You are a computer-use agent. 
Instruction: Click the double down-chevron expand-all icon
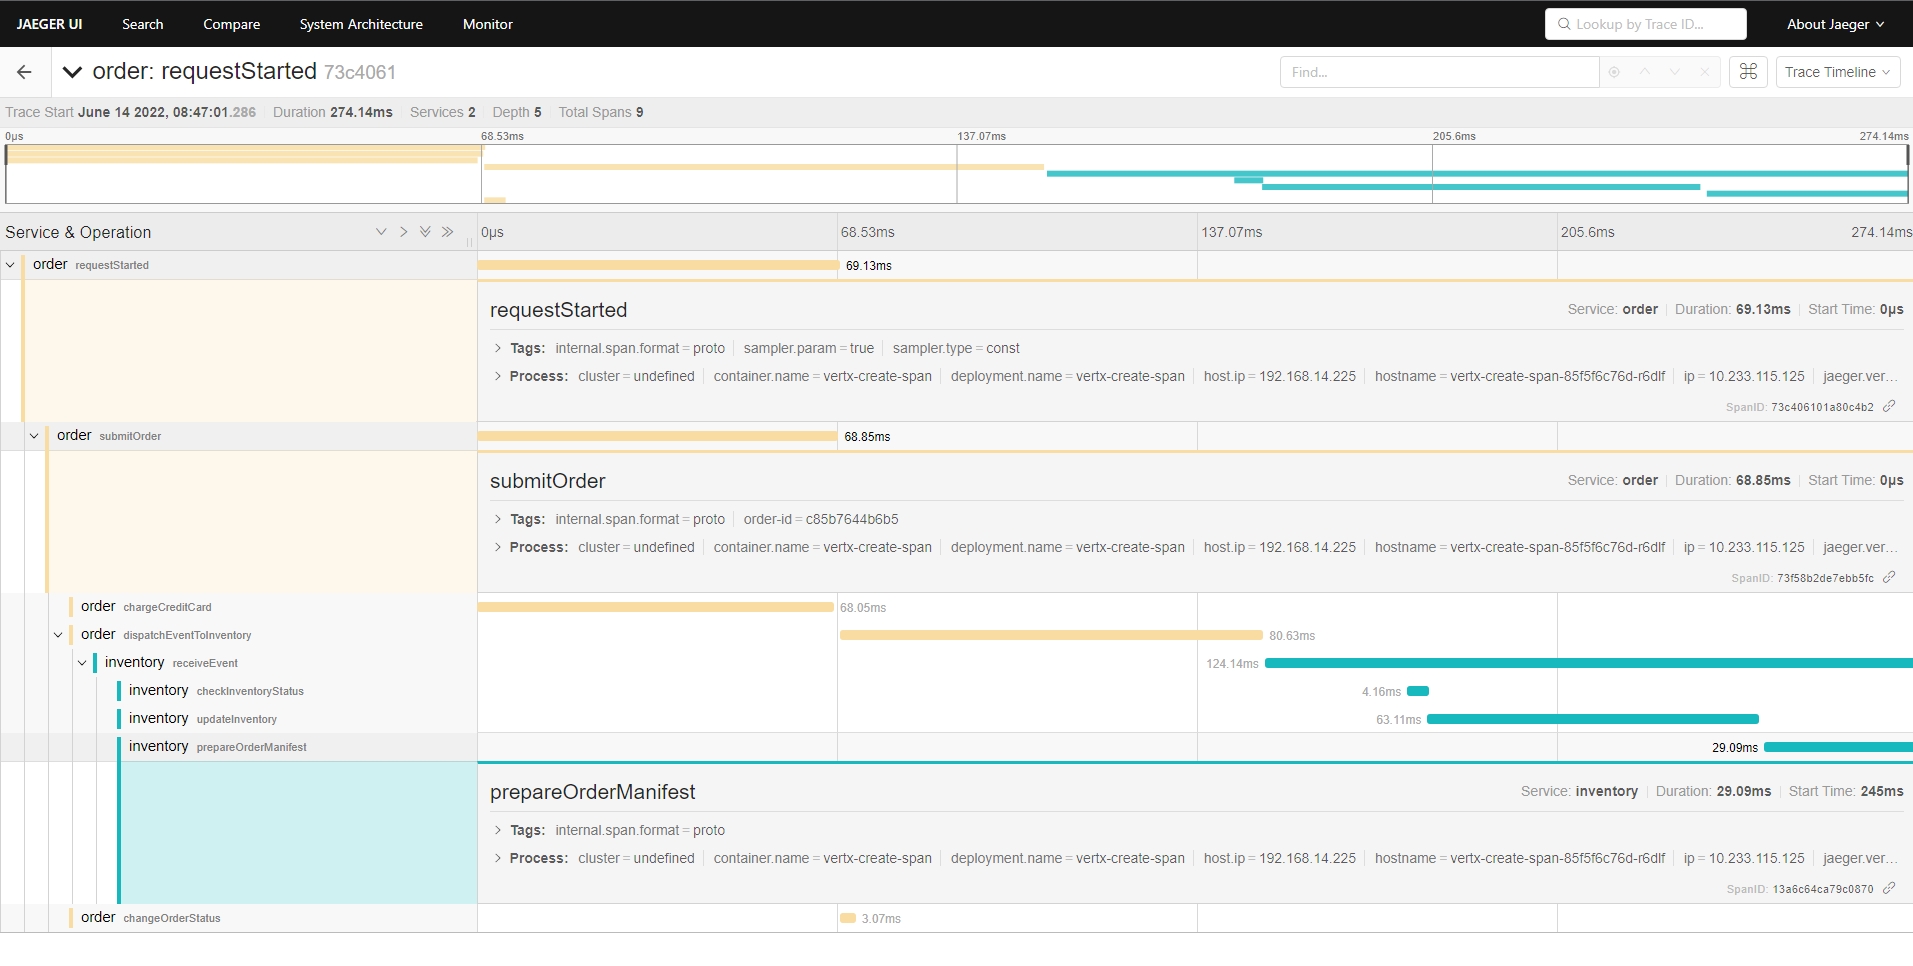tap(425, 232)
